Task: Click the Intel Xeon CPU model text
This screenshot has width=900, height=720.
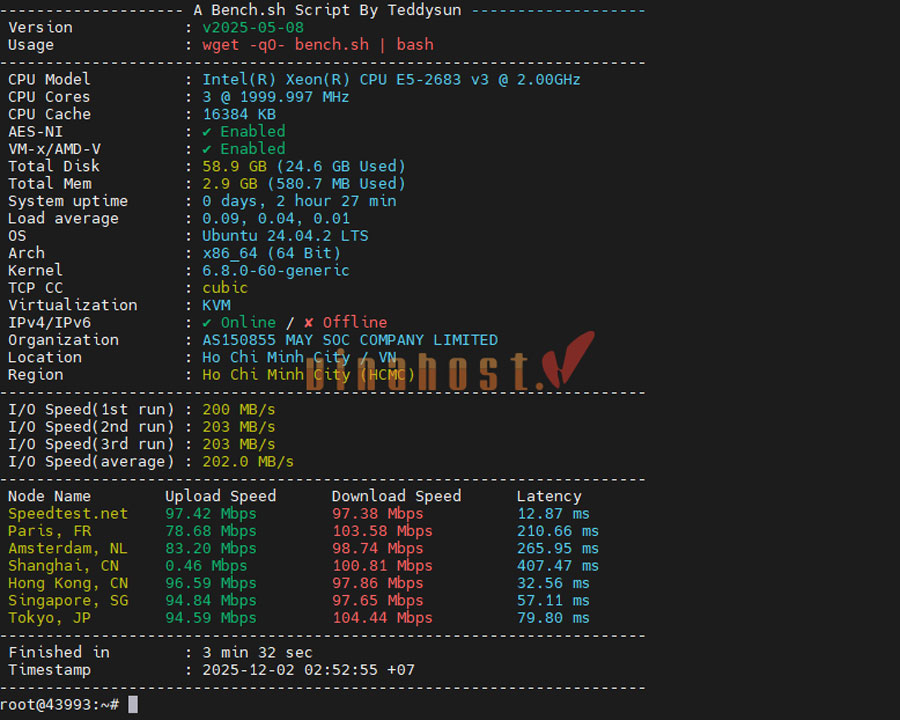Action: point(391,80)
